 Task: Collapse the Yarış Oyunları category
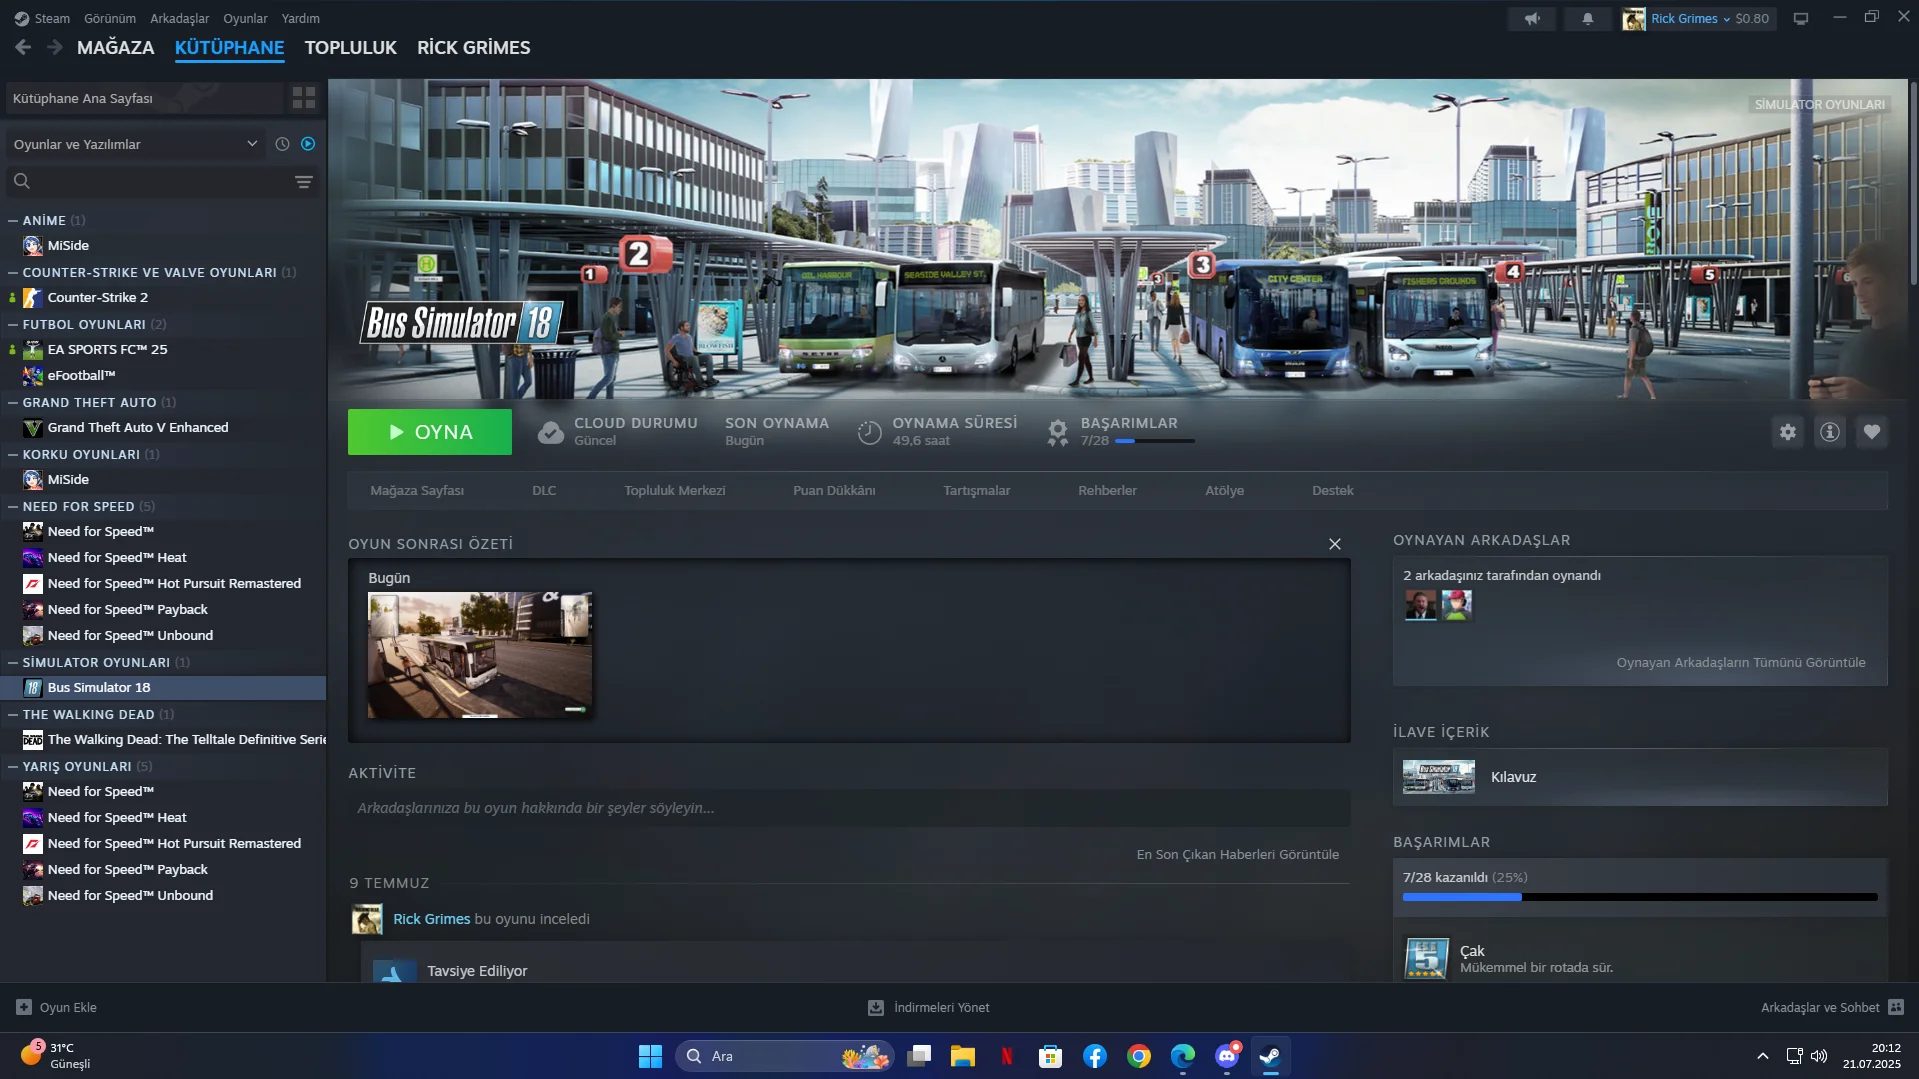(x=13, y=767)
